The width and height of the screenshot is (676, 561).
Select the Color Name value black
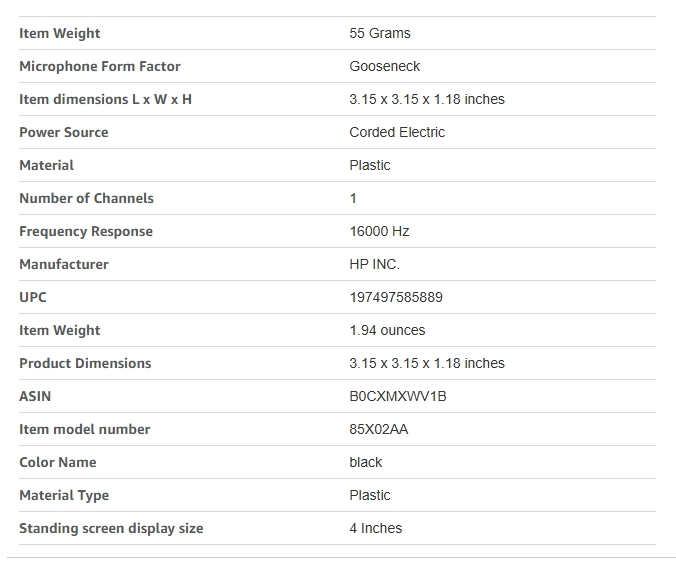[x=366, y=462]
